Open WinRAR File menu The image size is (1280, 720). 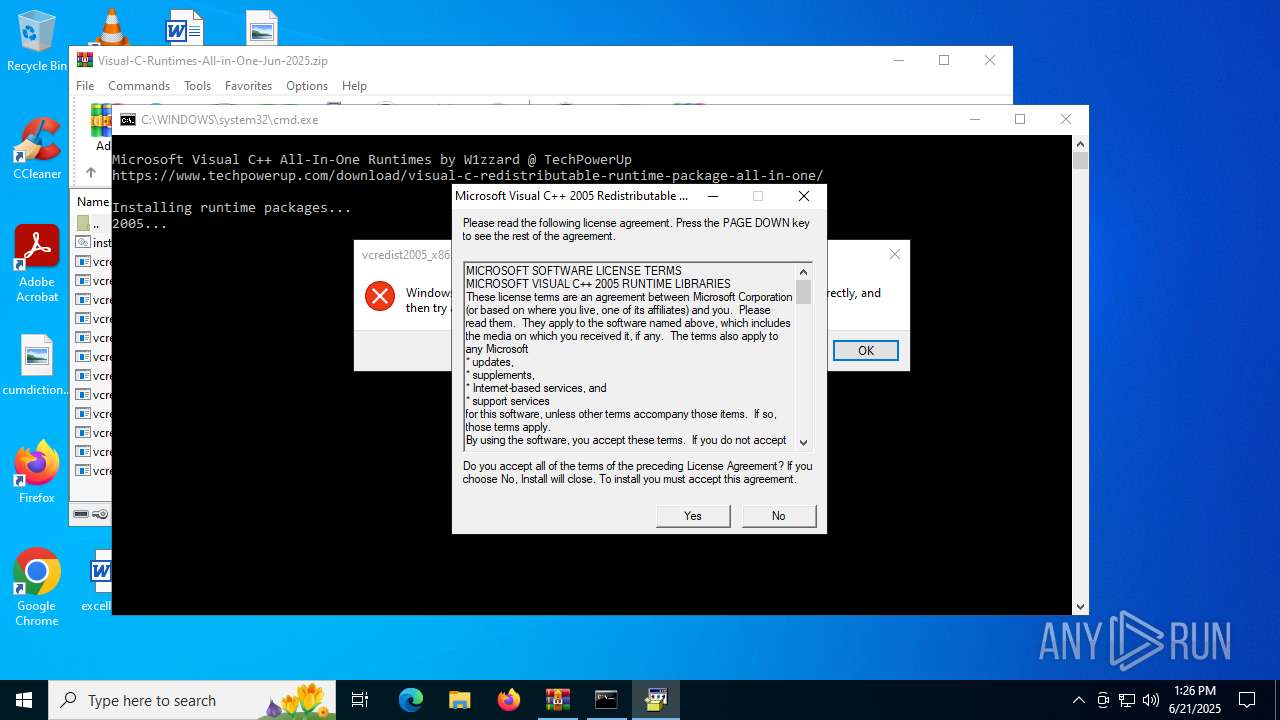tap(85, 86)
